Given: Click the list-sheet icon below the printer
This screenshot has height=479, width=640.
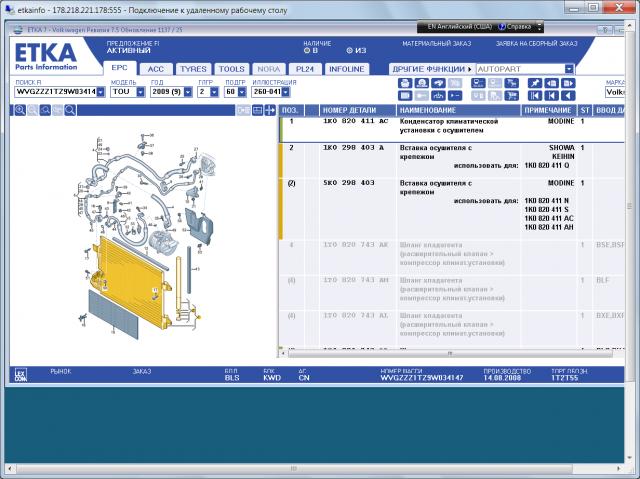Looking at the screenshot, I should coord(405,96).
